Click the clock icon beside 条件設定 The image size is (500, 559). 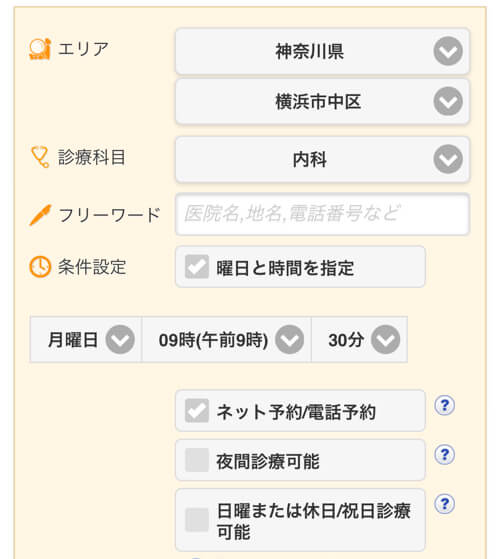(x=40, y=266)
